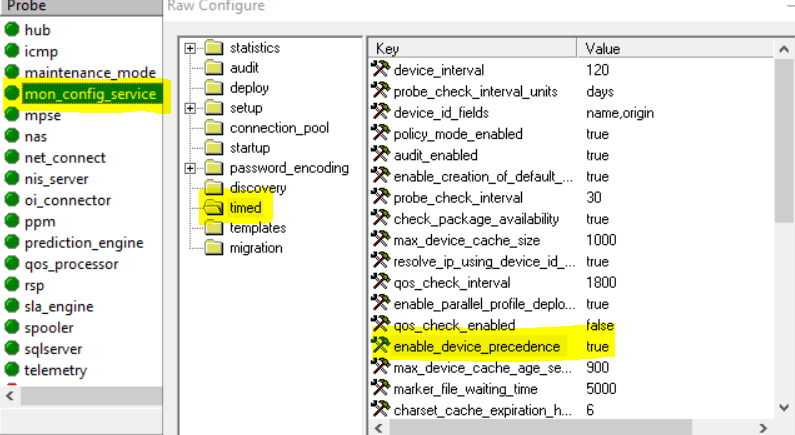Click the green status icon beside nas probe

click(12, 136)
